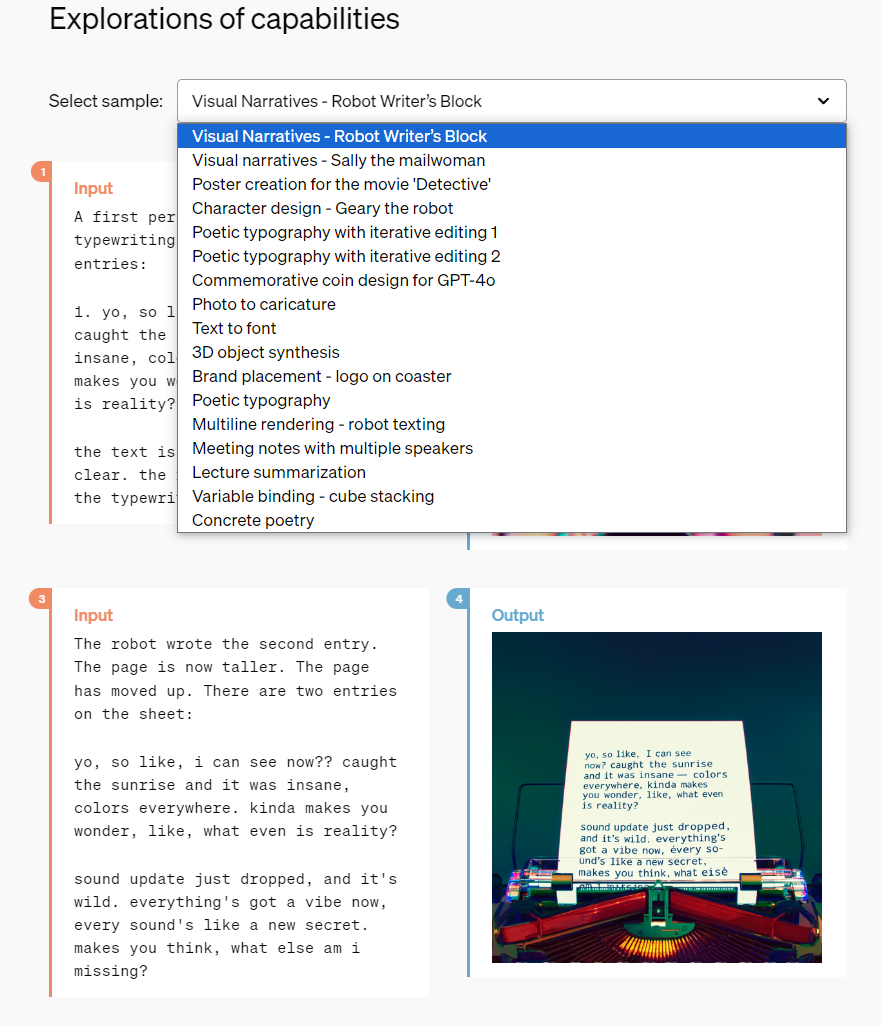Pick Character design - Geary the robot
The image size is (882, 1026).
[x=512, y=208]
